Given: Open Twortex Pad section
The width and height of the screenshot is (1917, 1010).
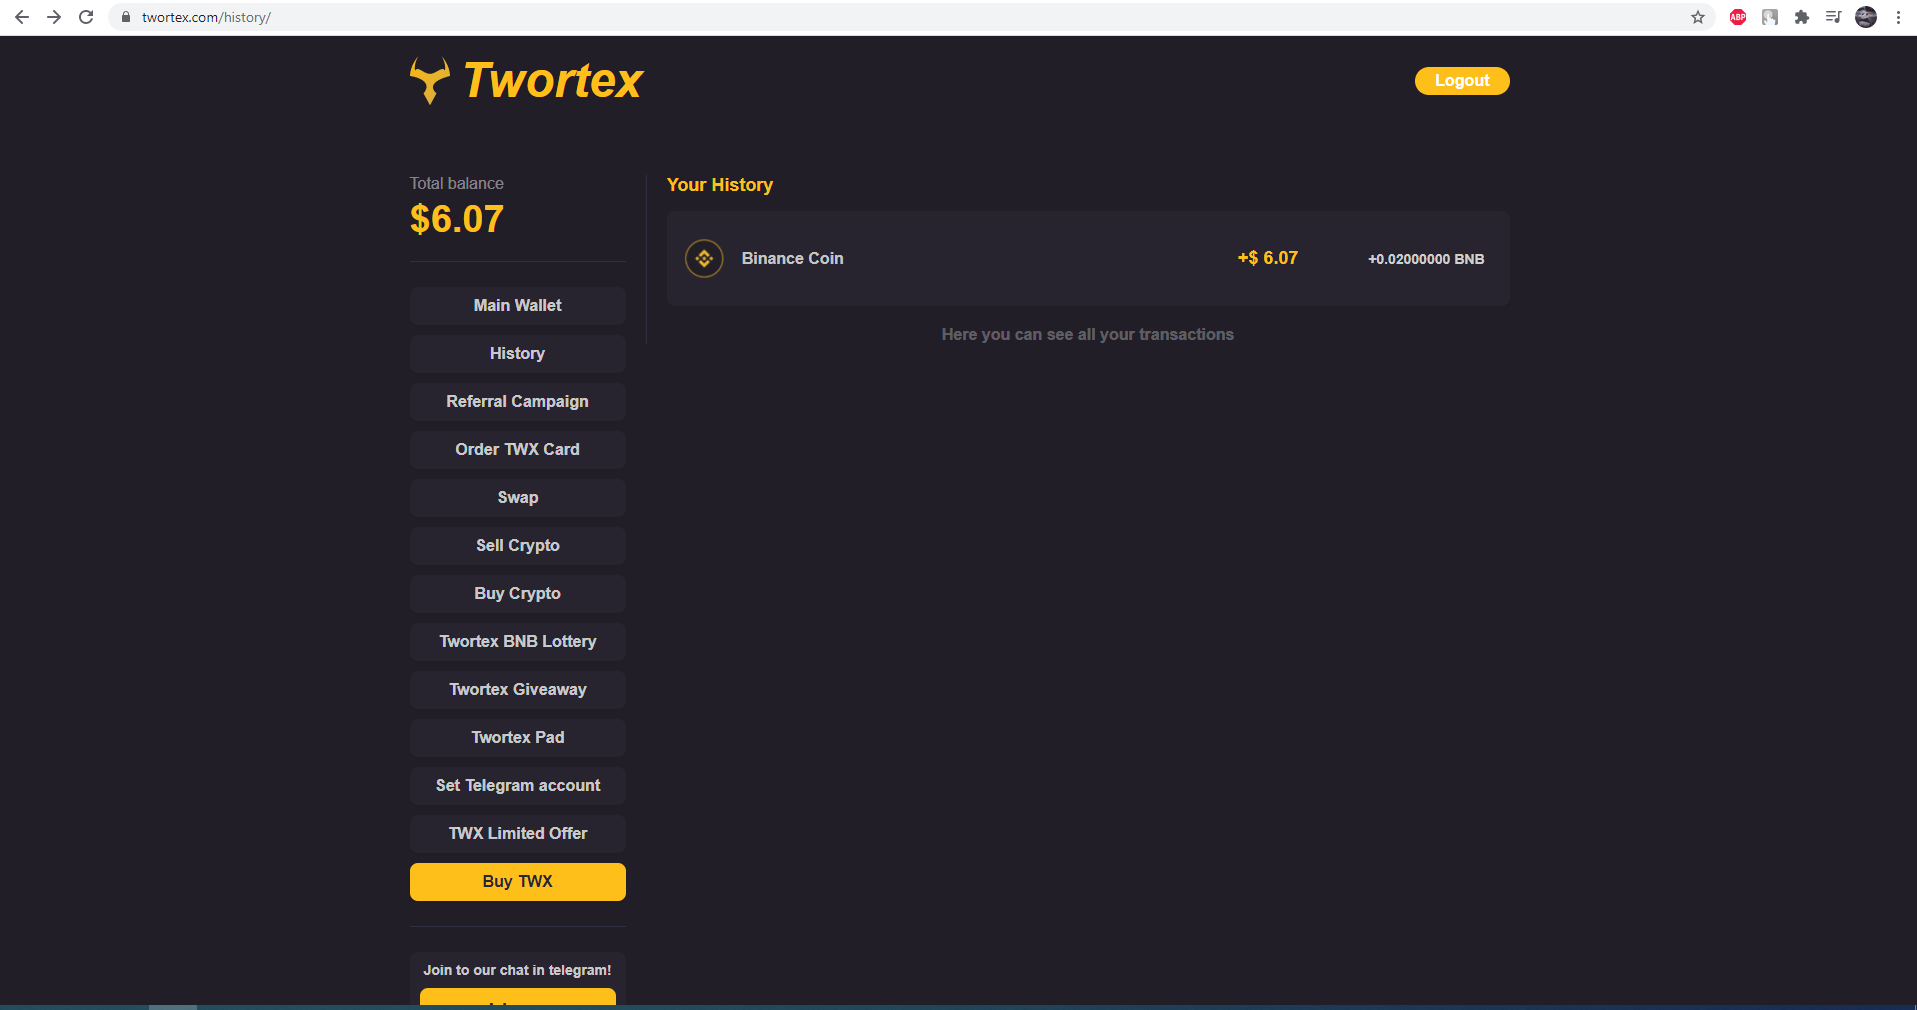Looking at the screenshot, I should 518,738.
